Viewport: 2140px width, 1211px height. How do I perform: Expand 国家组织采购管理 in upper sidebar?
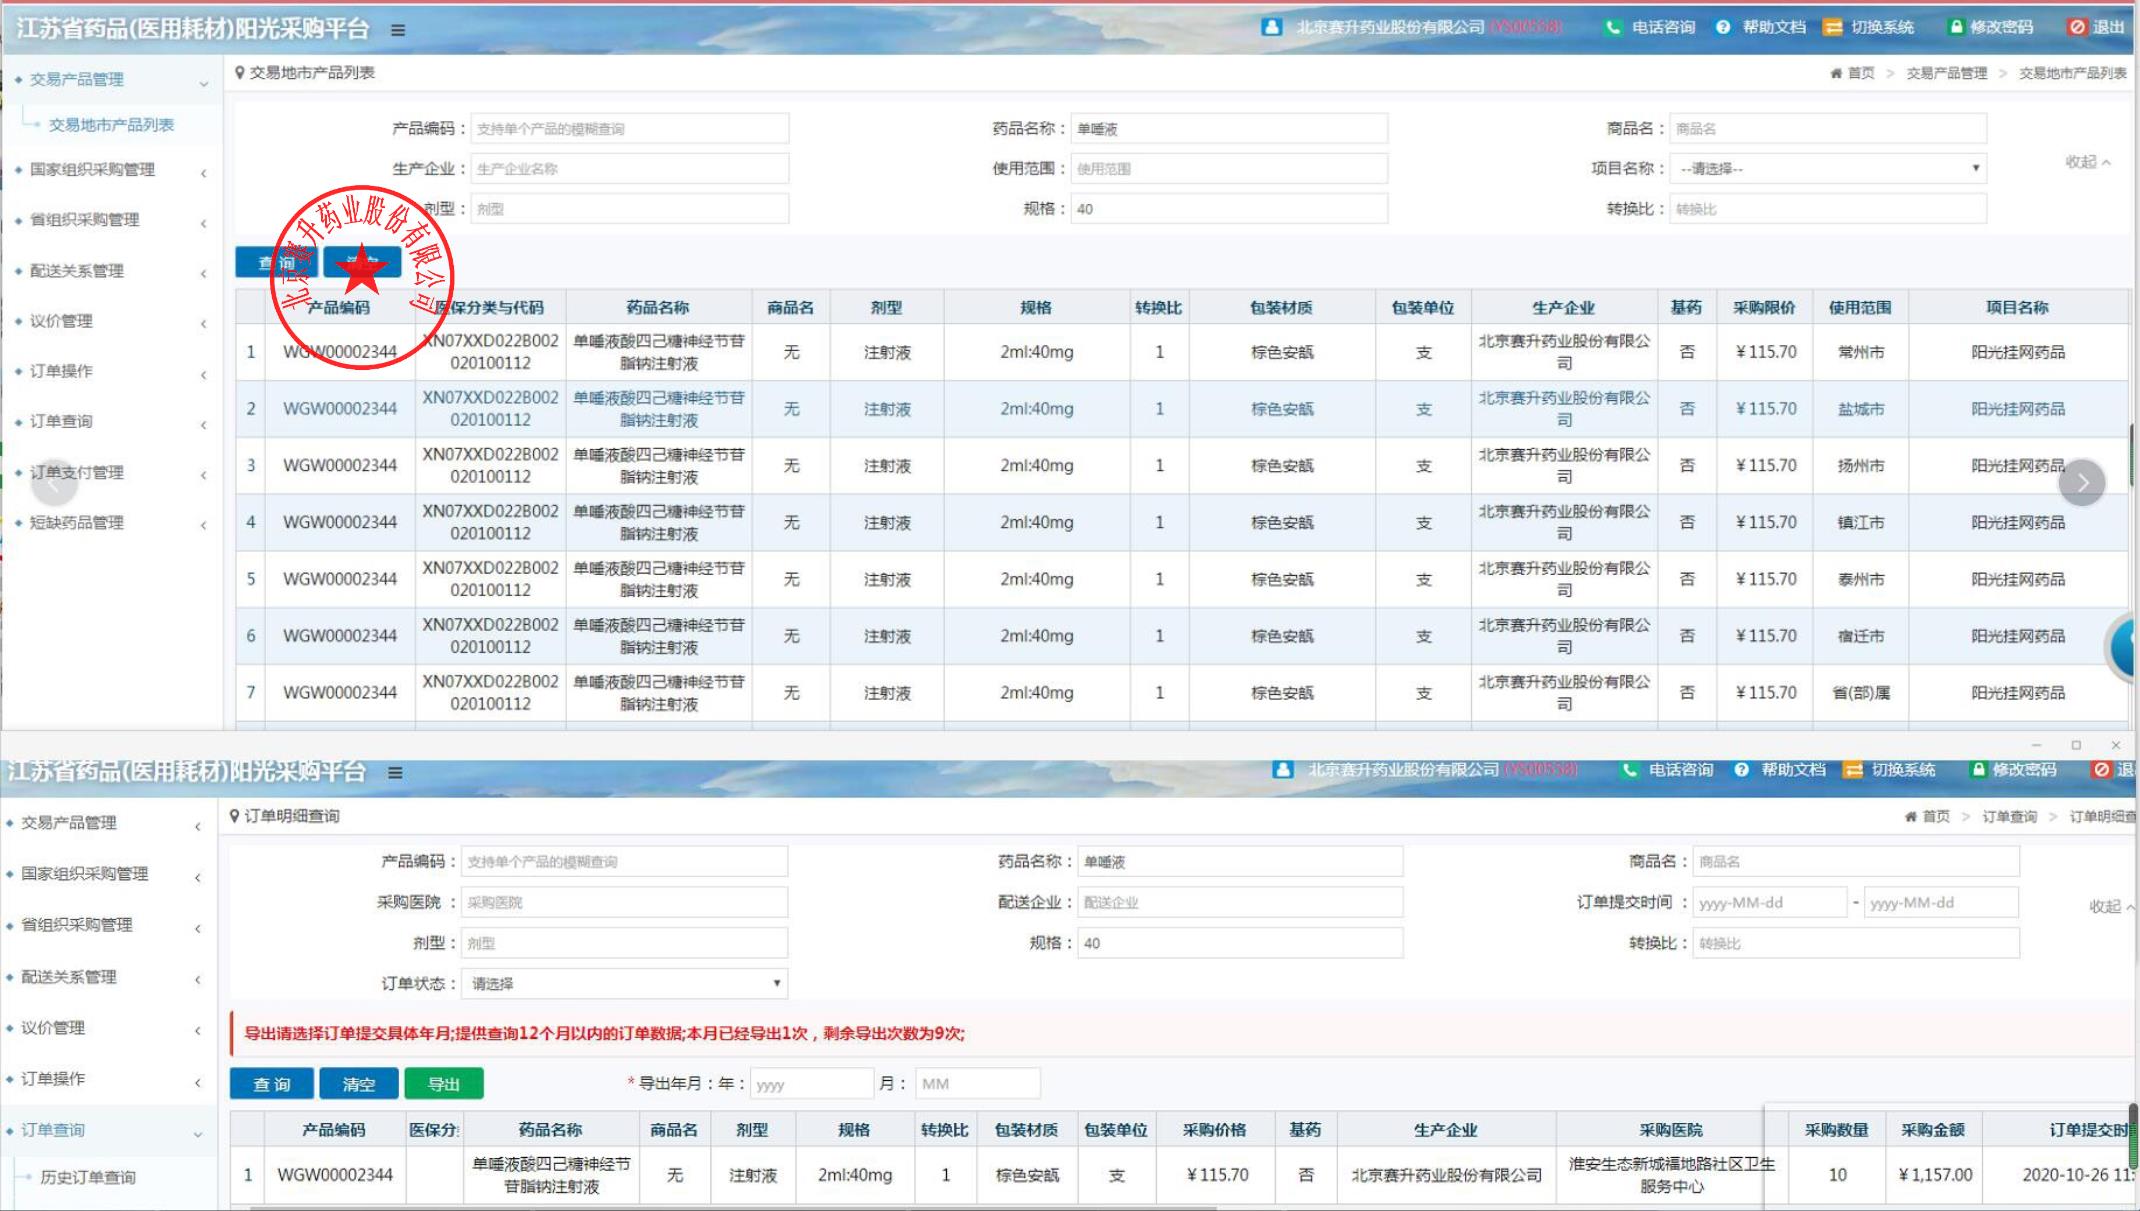(110, 170)
